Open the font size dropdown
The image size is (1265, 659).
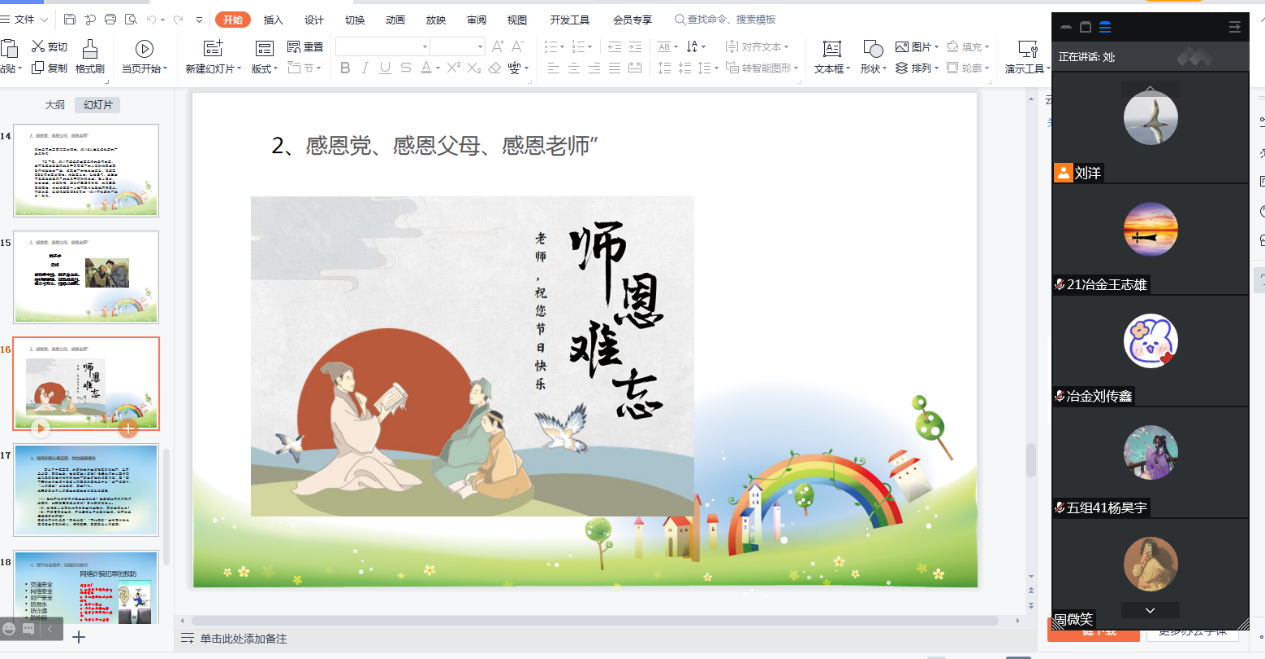click(480, 47)
